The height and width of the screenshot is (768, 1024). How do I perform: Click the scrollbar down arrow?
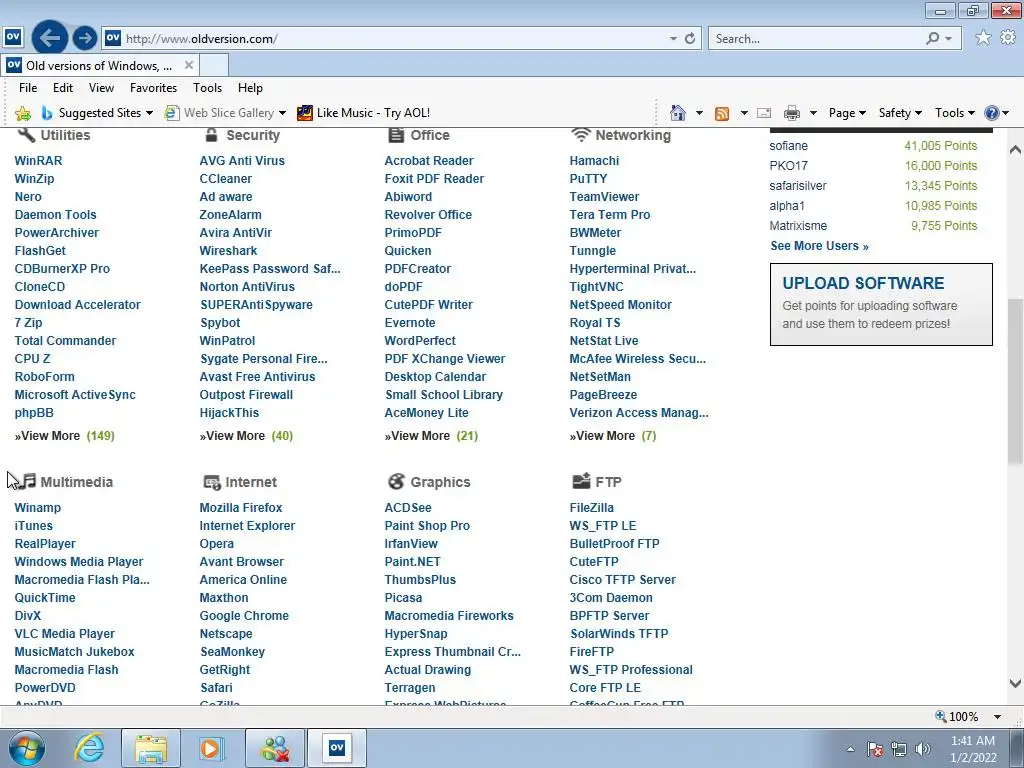[1015, 684]
